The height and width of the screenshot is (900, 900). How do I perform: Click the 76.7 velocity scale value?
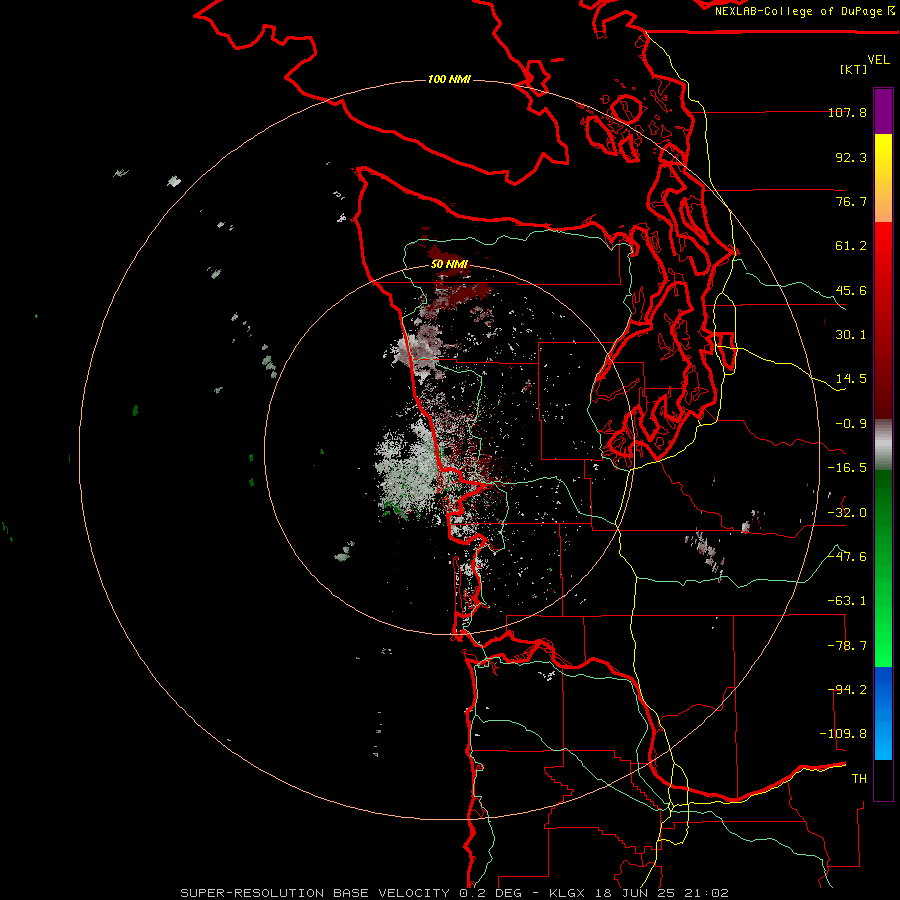click(x=851, y=201)
